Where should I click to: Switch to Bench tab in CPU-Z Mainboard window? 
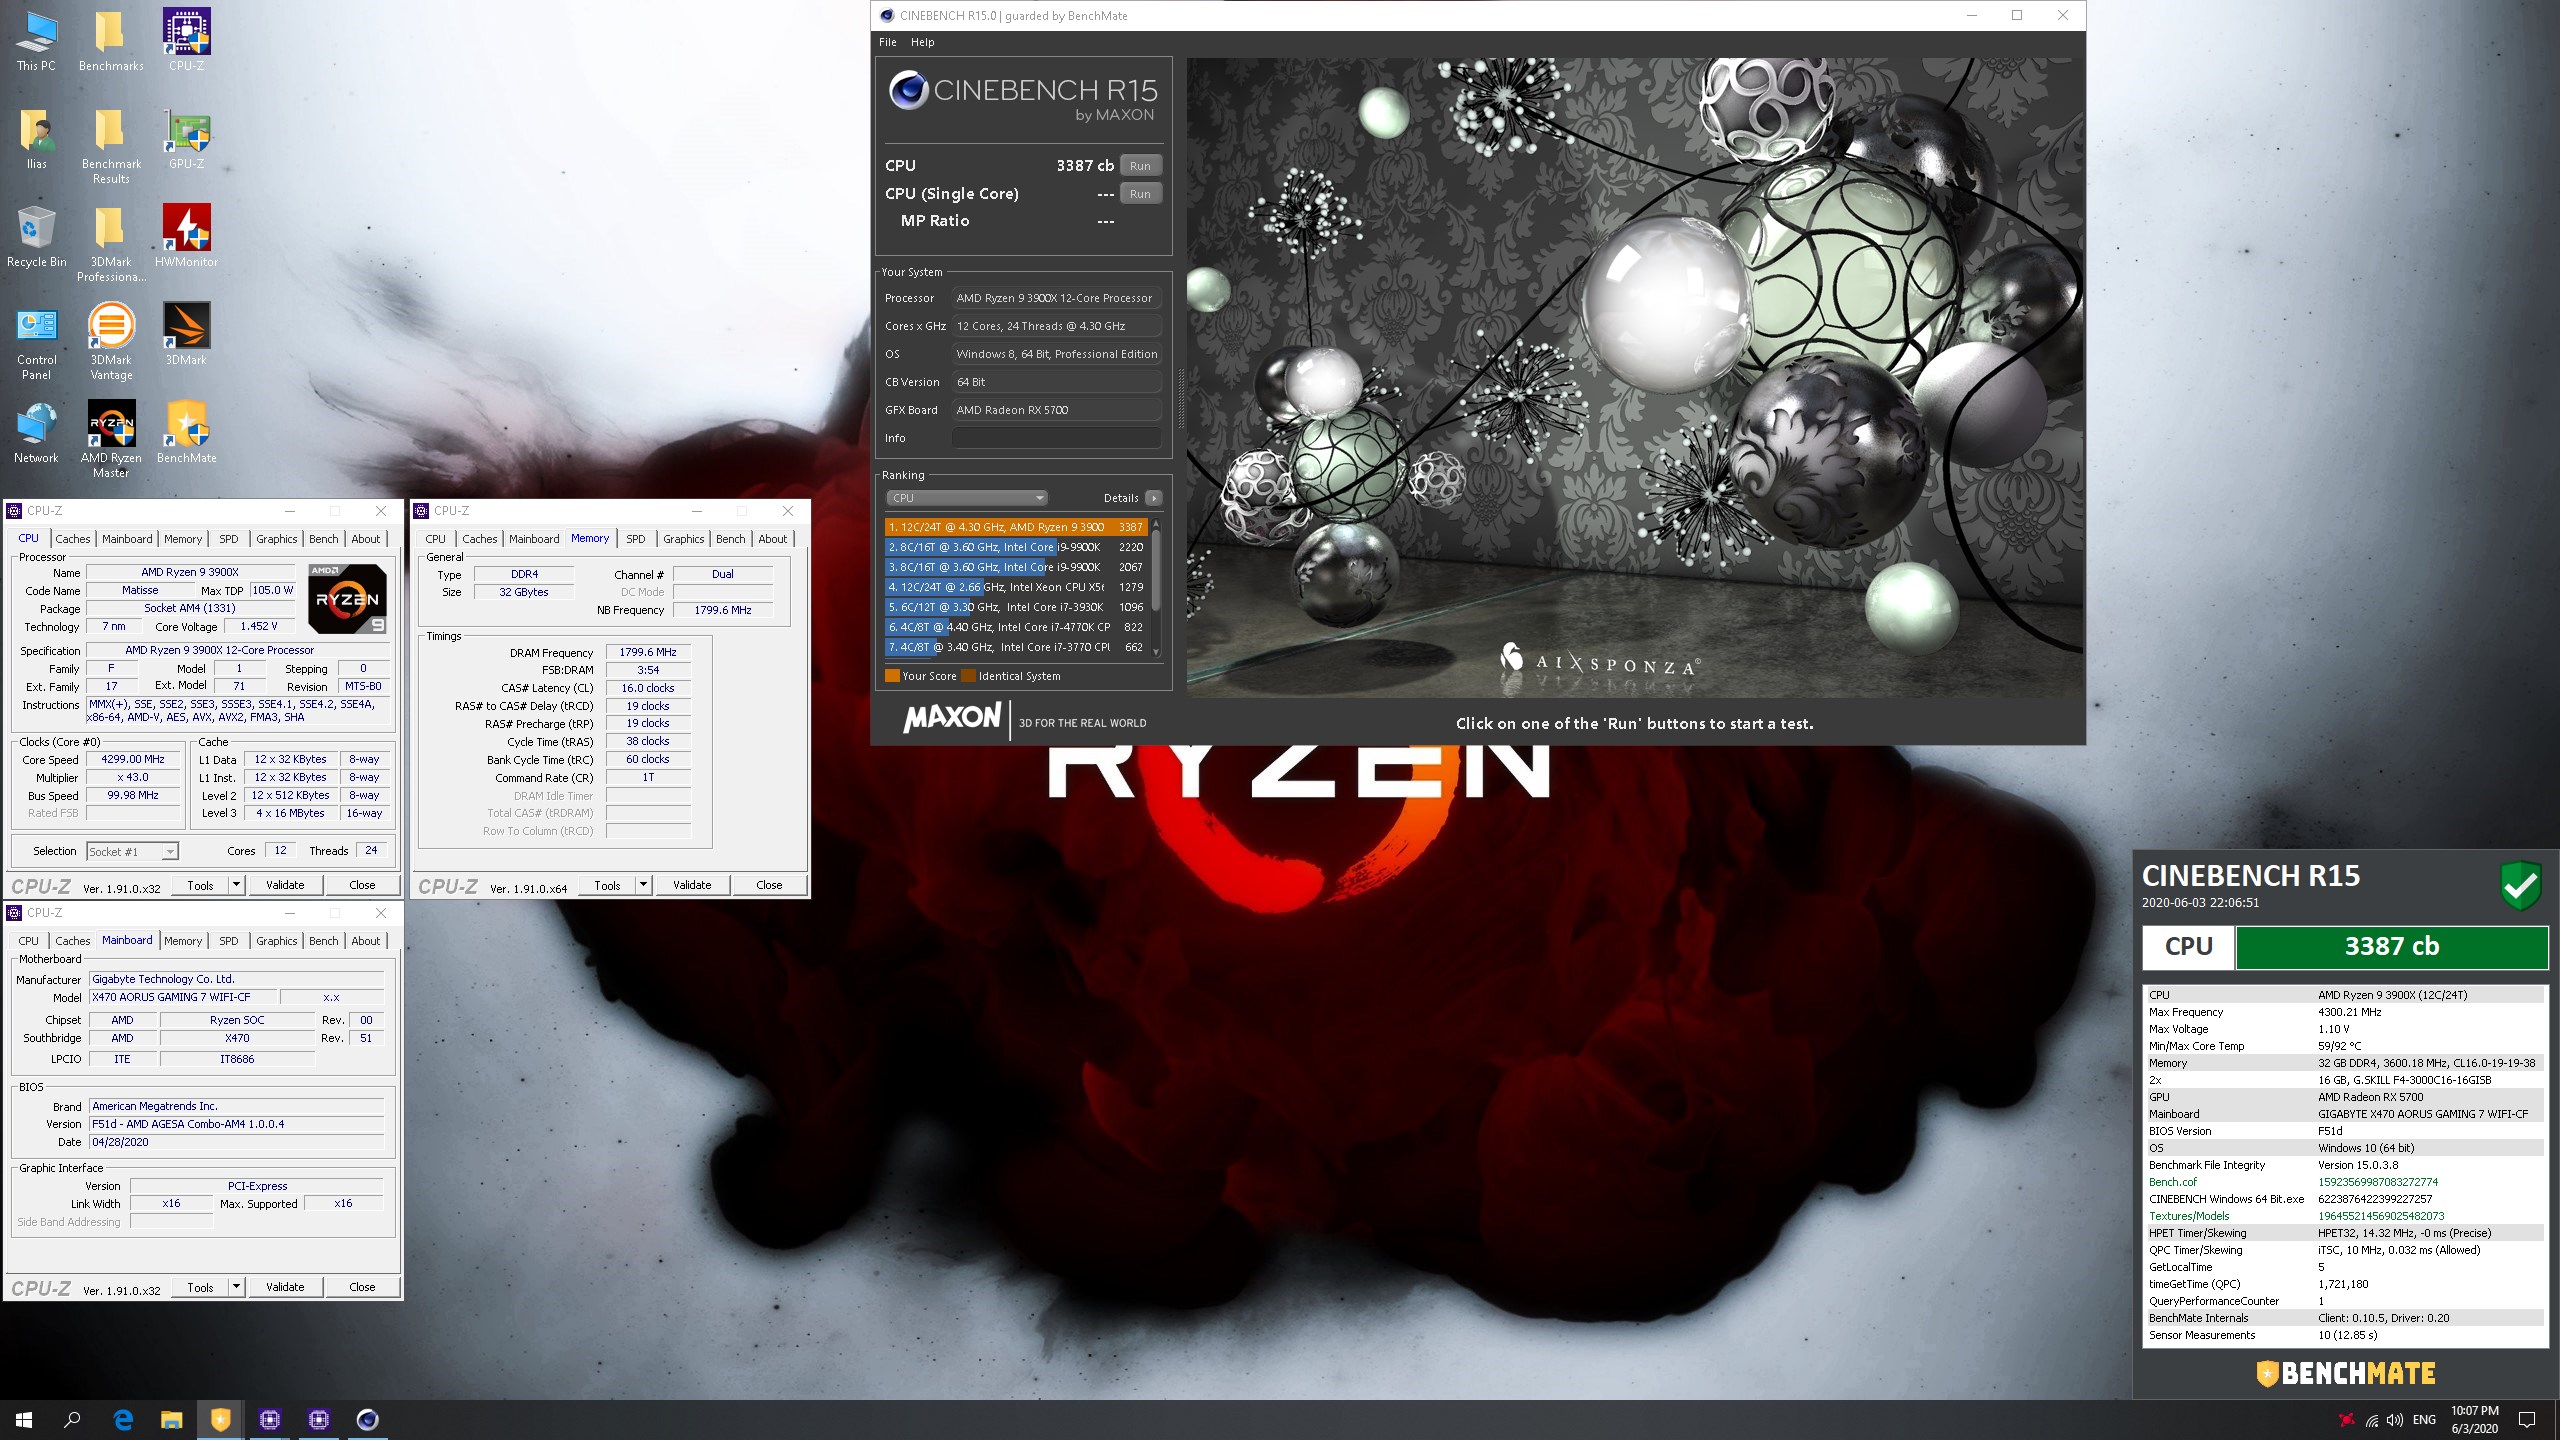coord(323,941)
